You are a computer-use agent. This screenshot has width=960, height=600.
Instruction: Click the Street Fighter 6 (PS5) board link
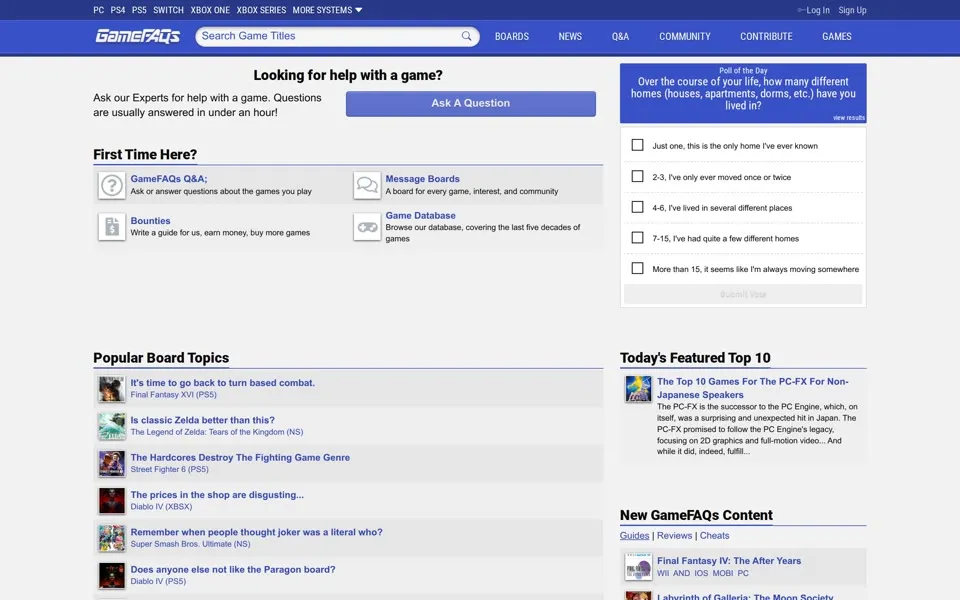pos(170,470)
